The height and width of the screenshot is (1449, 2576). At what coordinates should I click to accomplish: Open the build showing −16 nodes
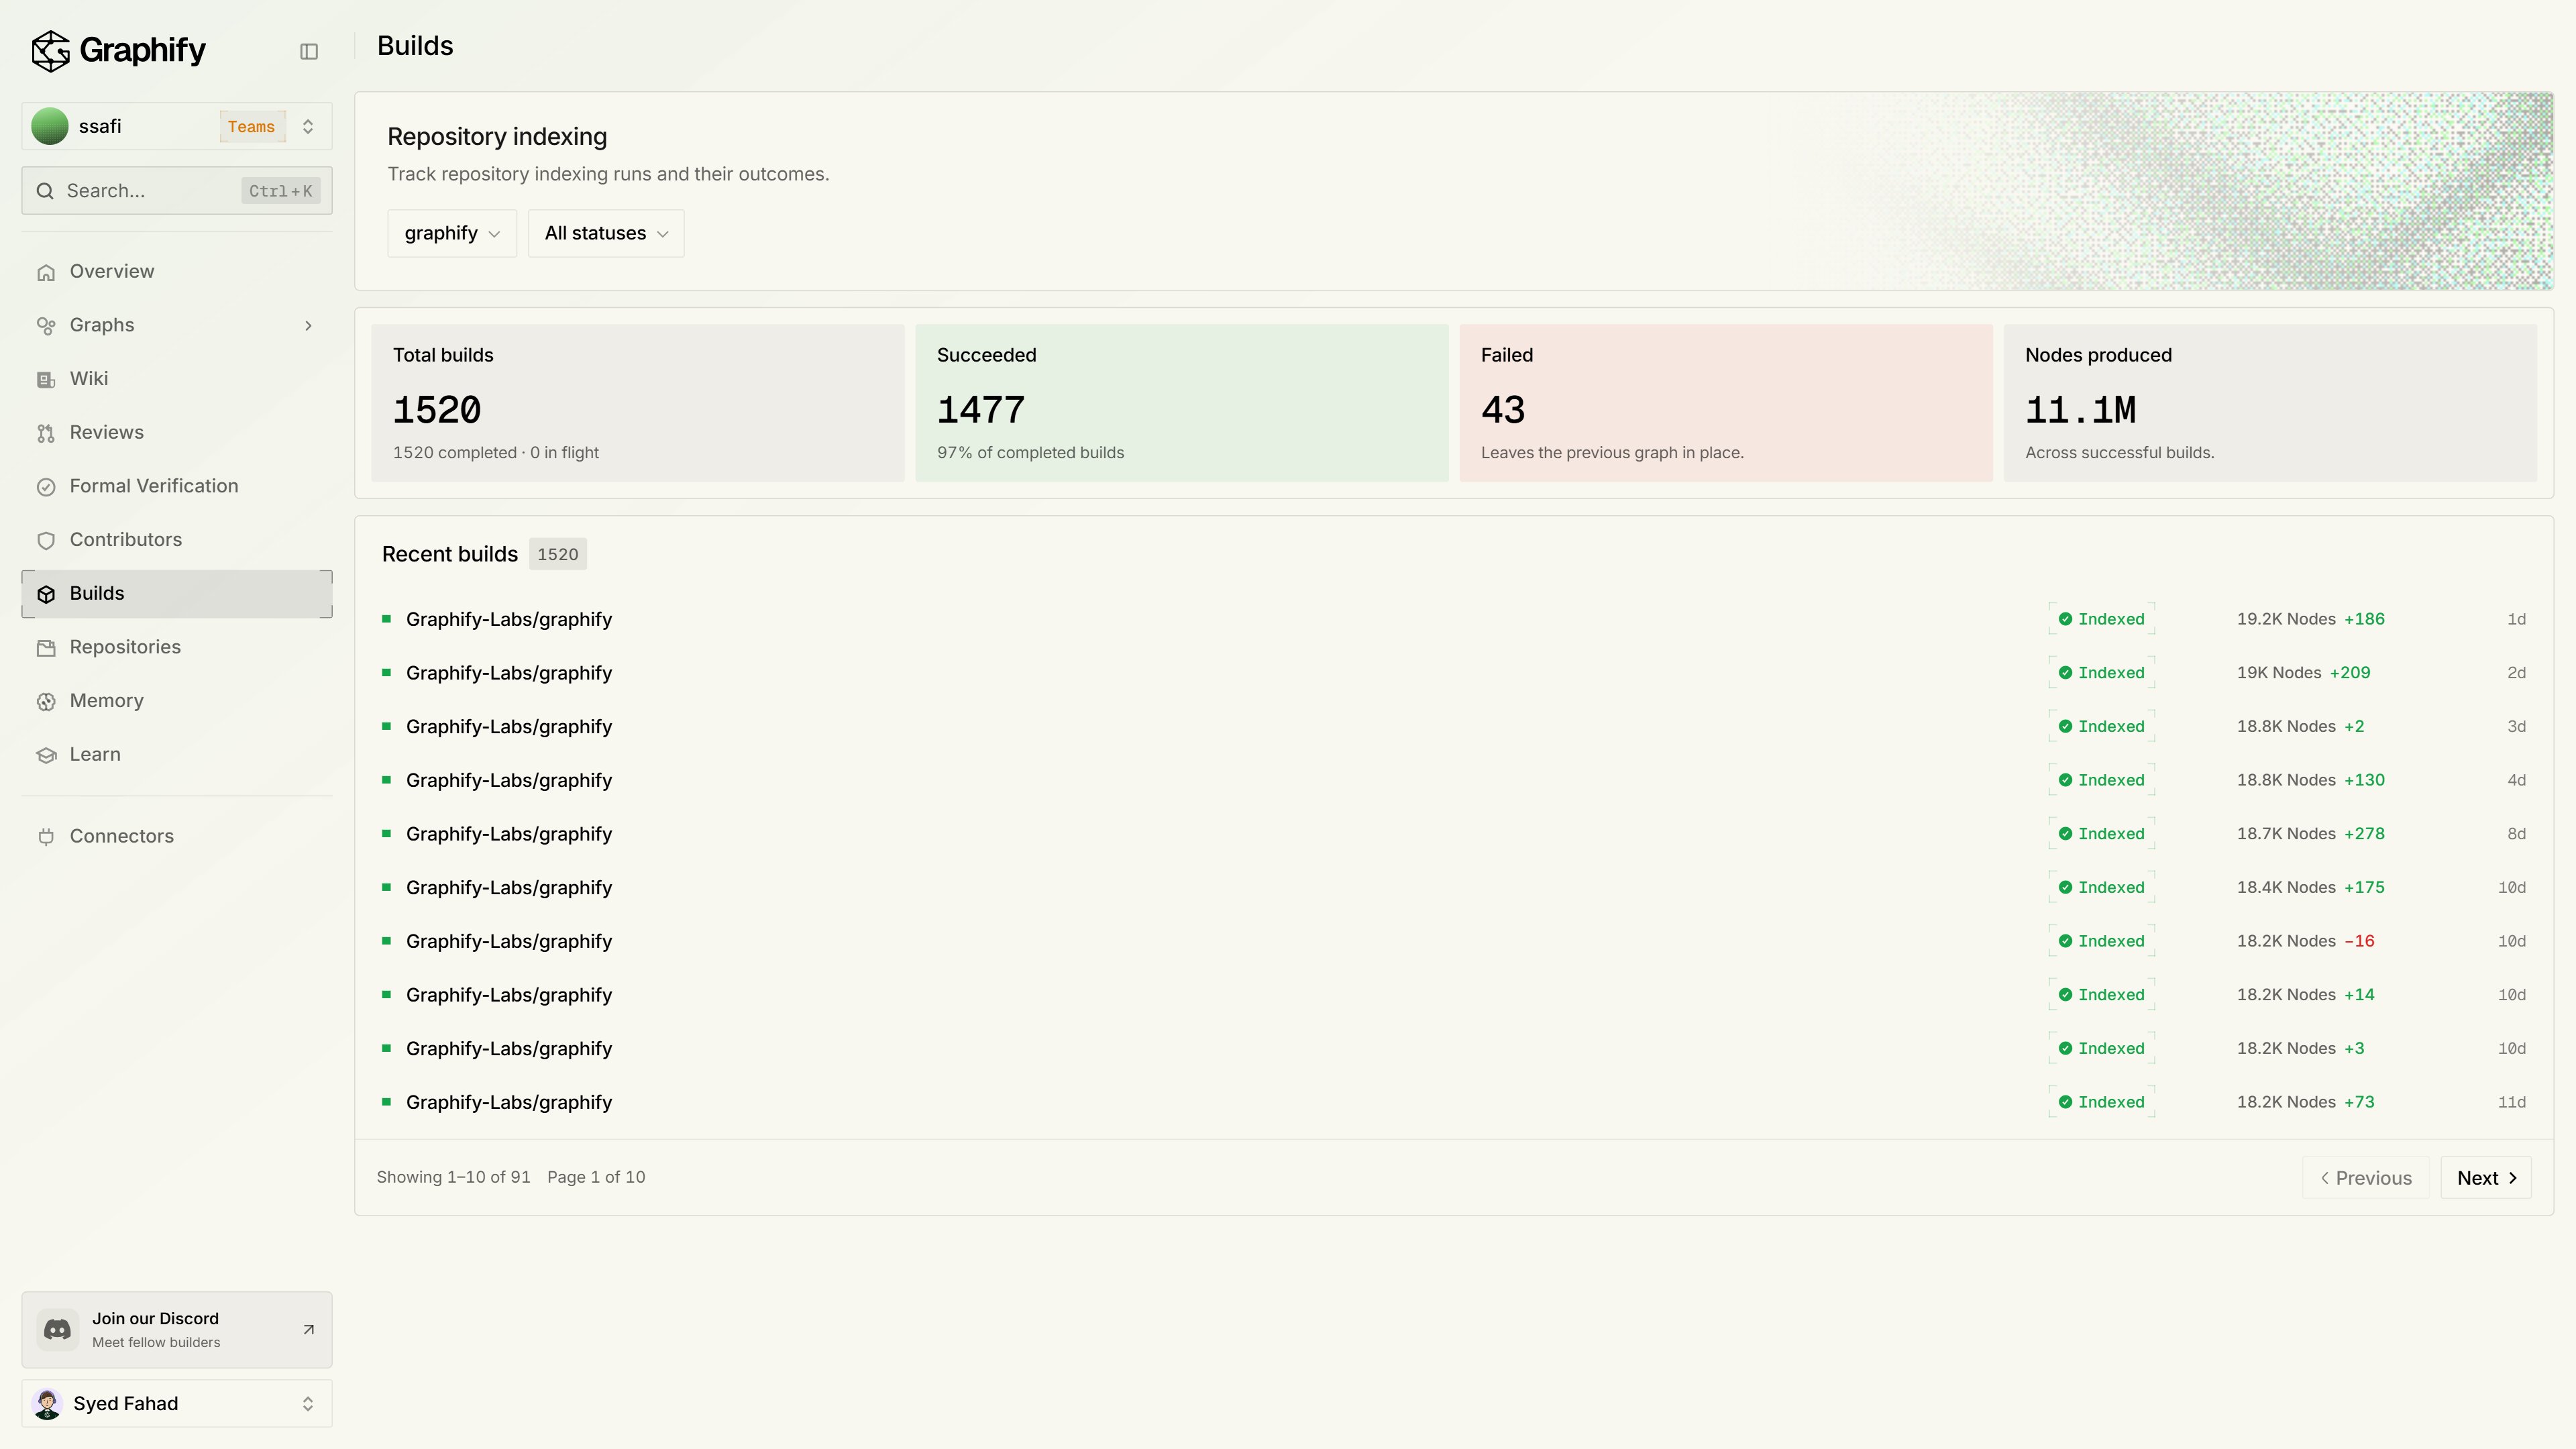(x=1454, y=941)
